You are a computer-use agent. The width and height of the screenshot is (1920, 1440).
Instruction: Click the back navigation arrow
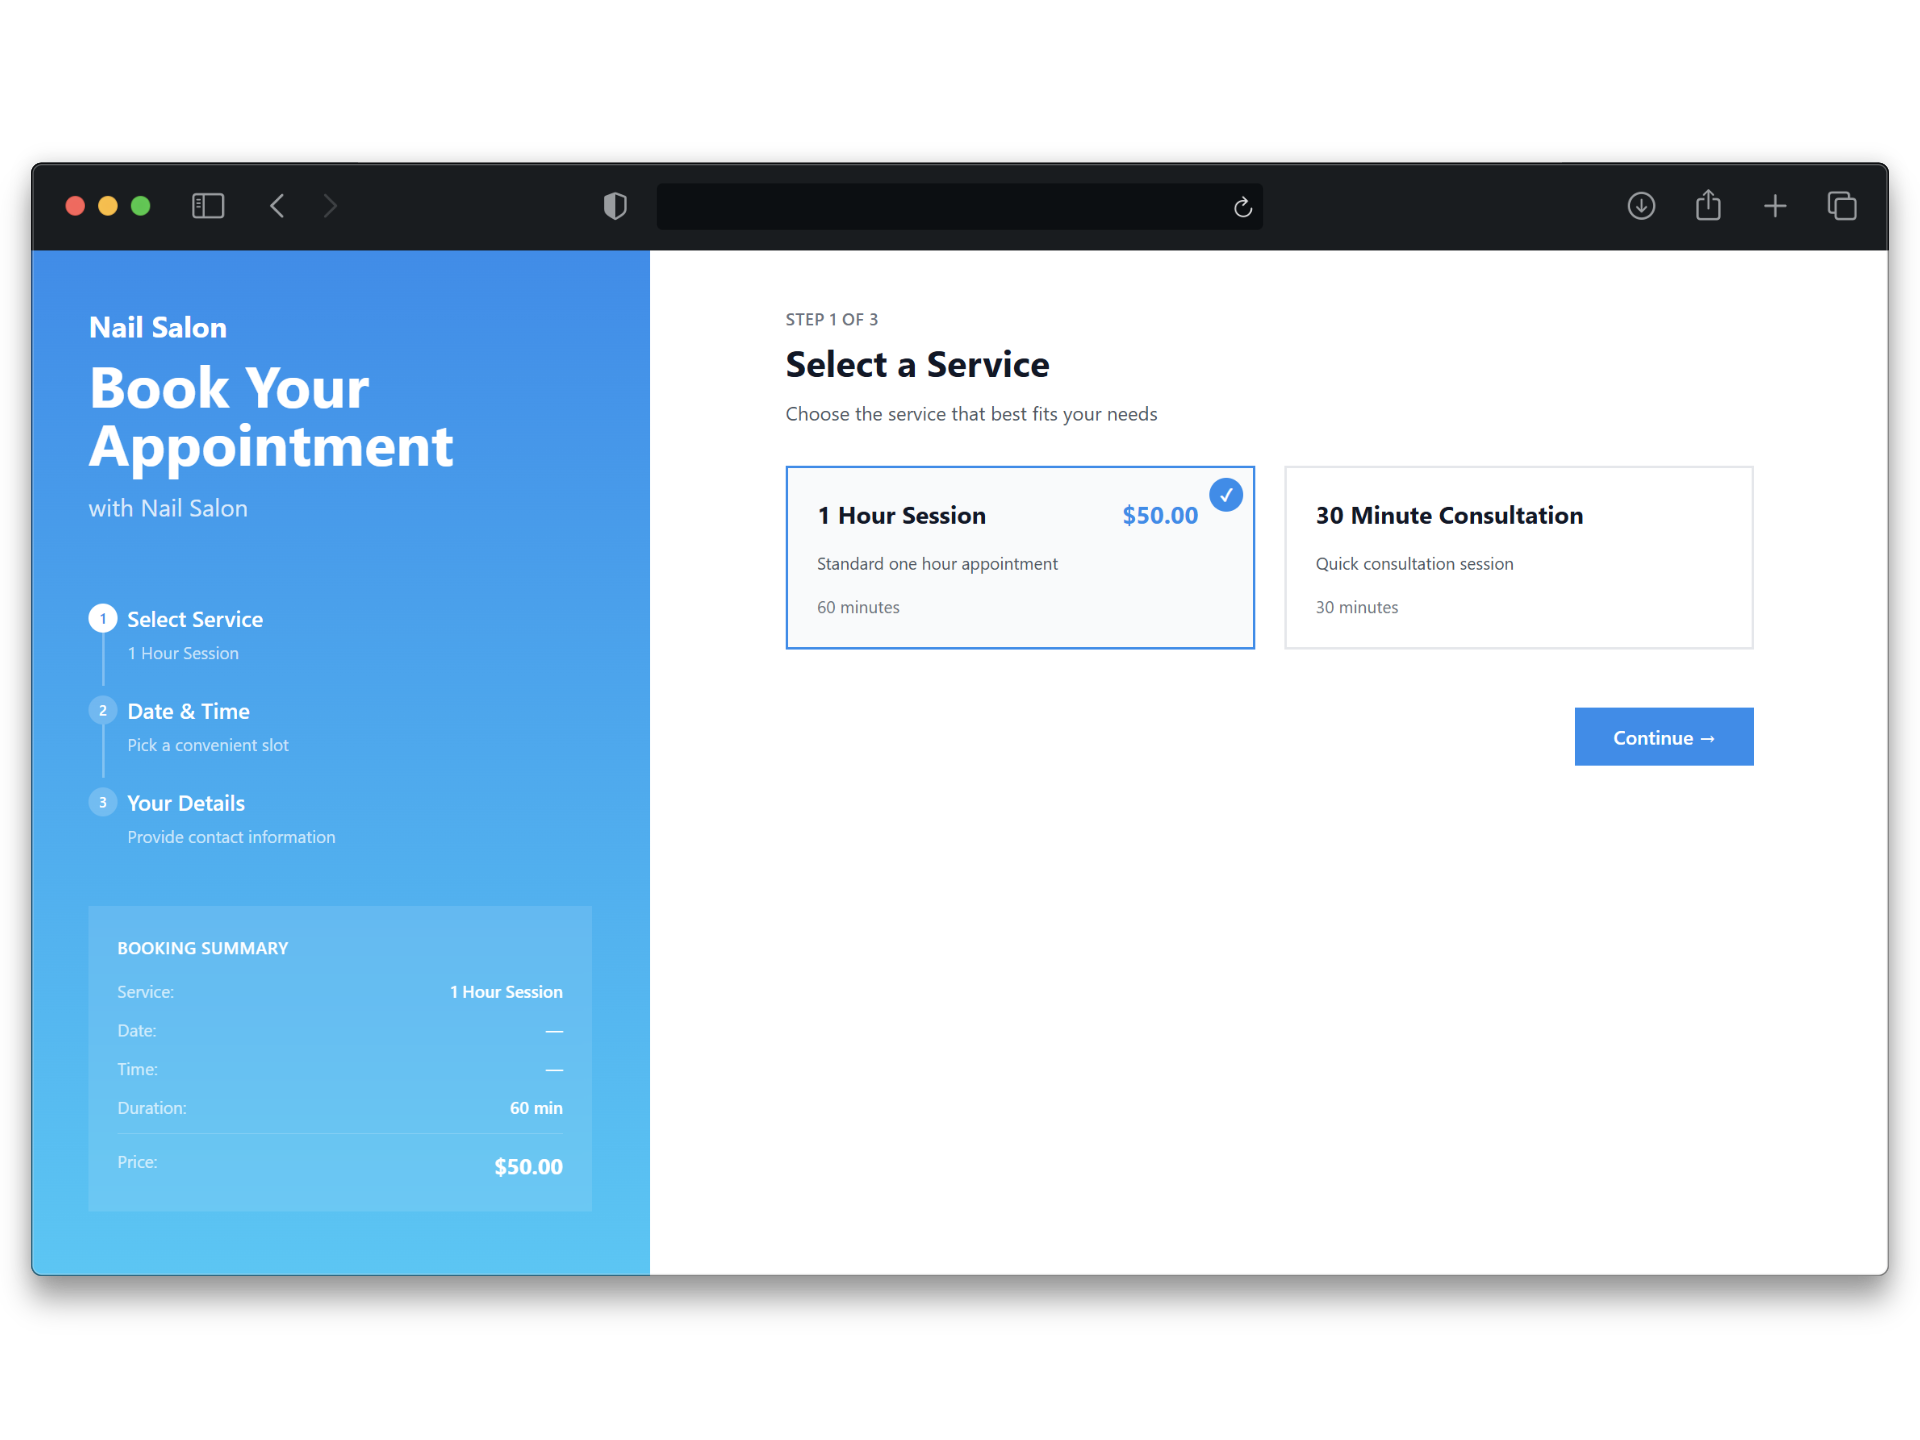[x=278, y=206]
